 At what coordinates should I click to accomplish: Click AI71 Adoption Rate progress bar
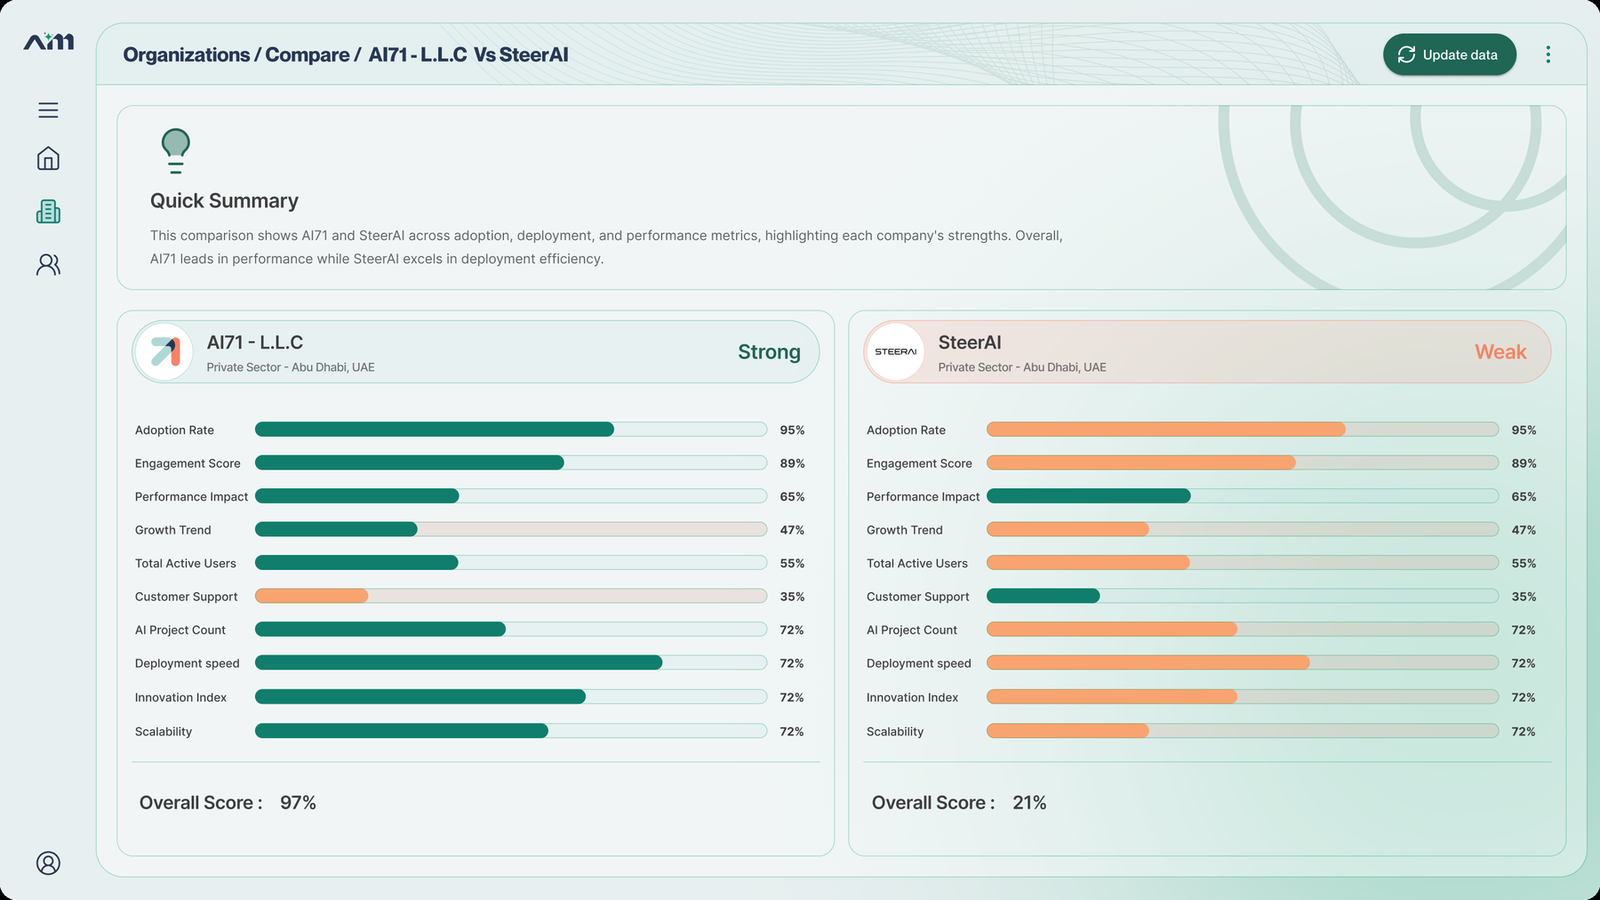(511, 429)
